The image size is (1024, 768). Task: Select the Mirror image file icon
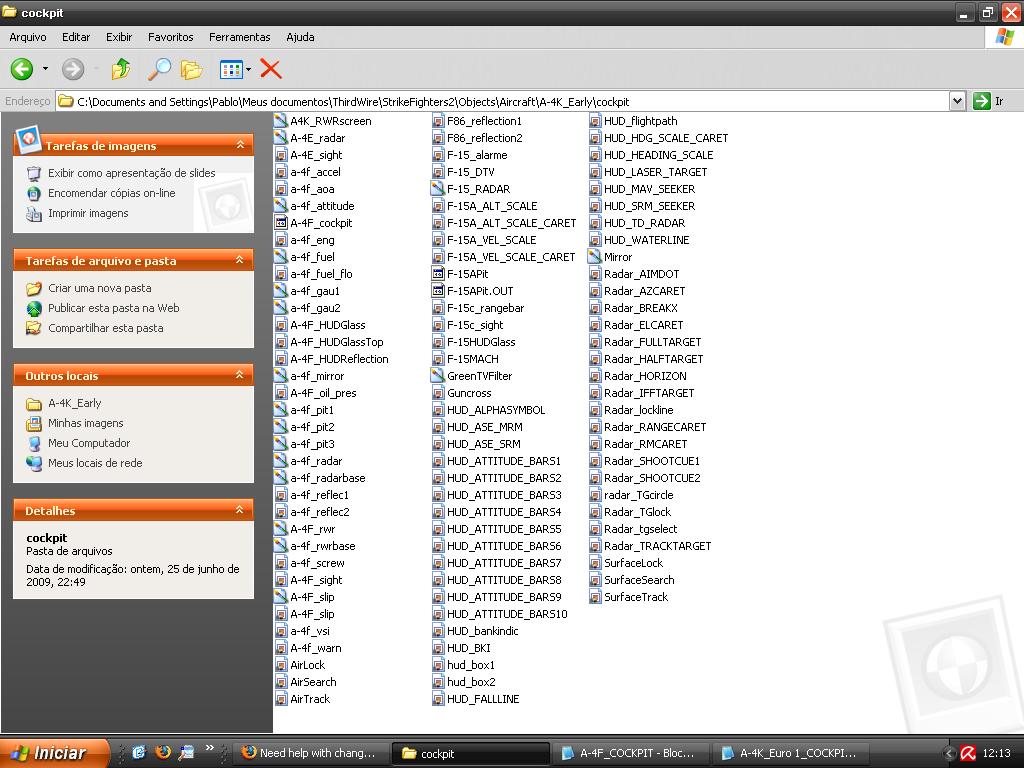594,257
